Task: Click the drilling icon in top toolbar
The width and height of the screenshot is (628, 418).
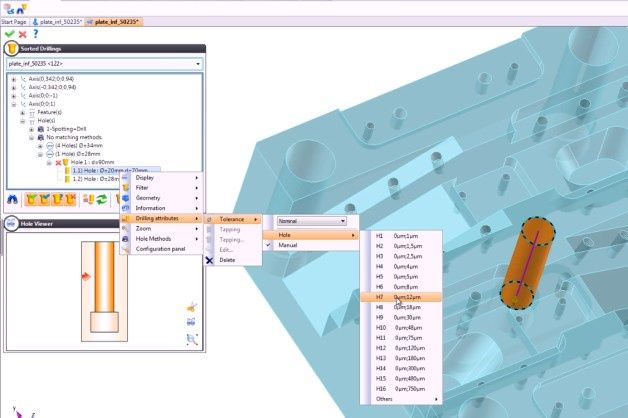Action: [22, 8]
